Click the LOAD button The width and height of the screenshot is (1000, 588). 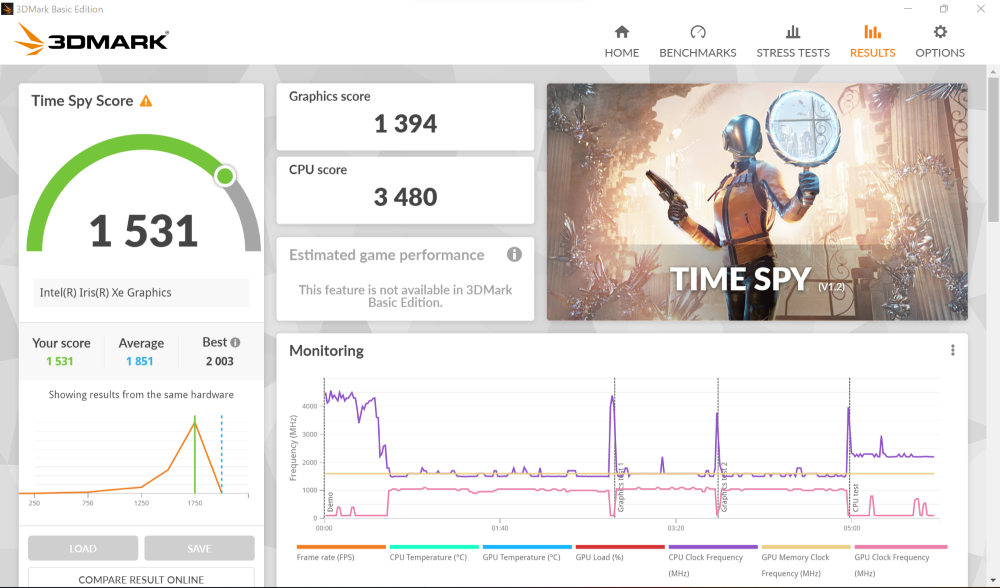83,548
